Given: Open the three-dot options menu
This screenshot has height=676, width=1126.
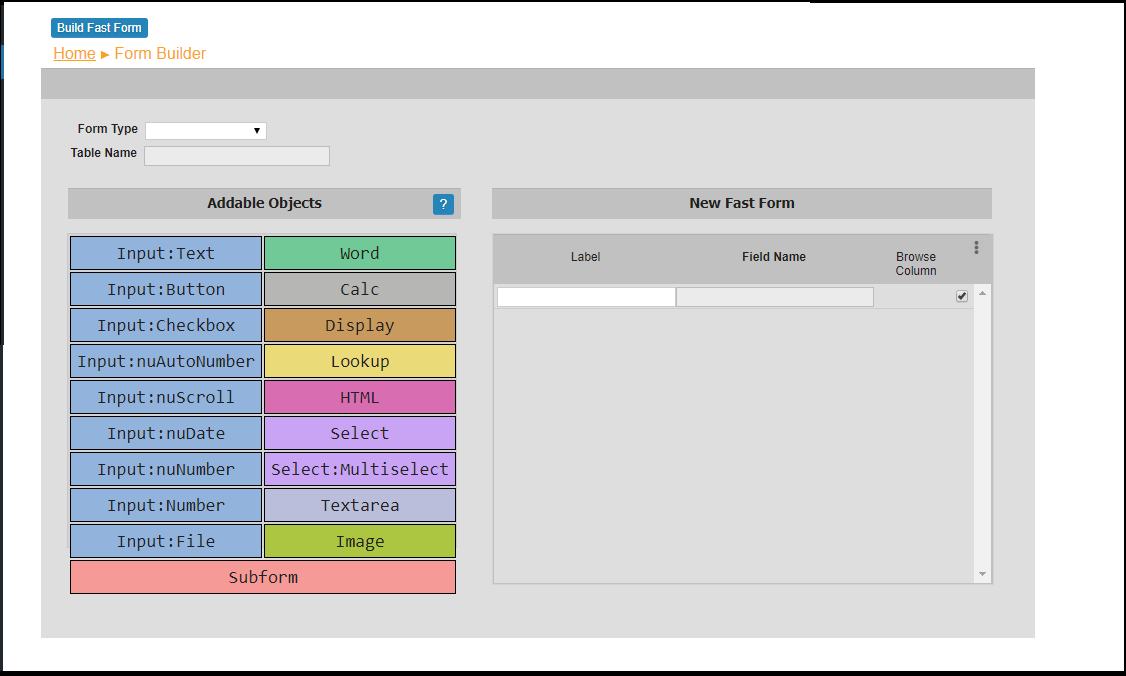Looking at the screenshot, I should coord(976,247).
